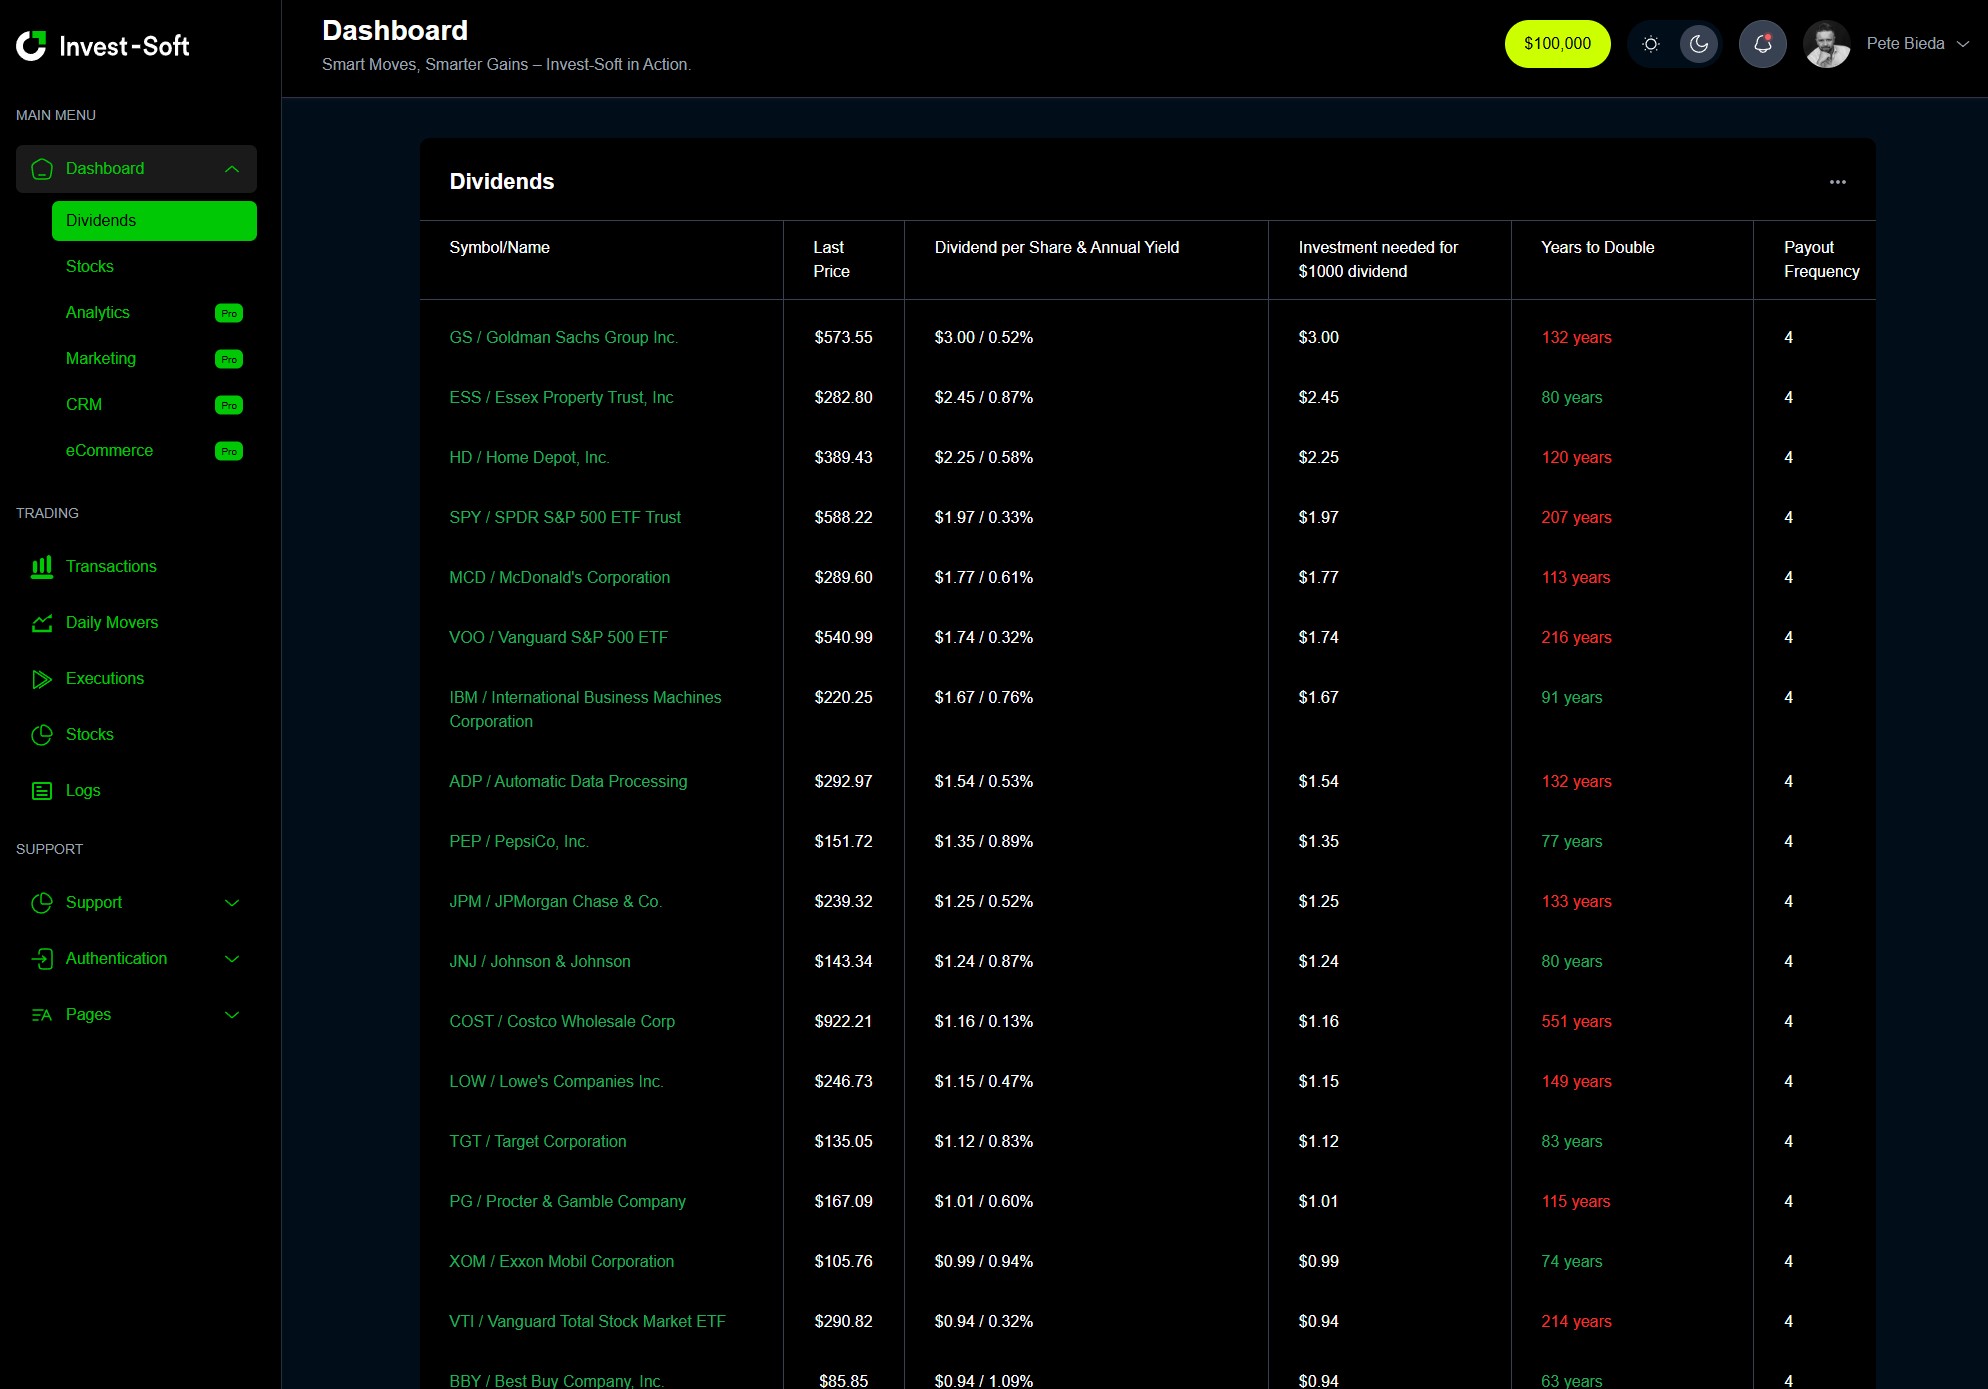This screenshot has width=1988, height=1389.
Task: Click the Payout Frequency column header
Action: click(1821, 260)
